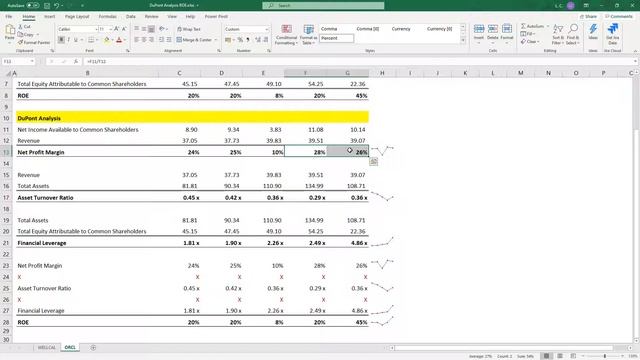Apply percent style from Number group
Image resolution: width=640 pixels, height=360 pixels.
240,40
